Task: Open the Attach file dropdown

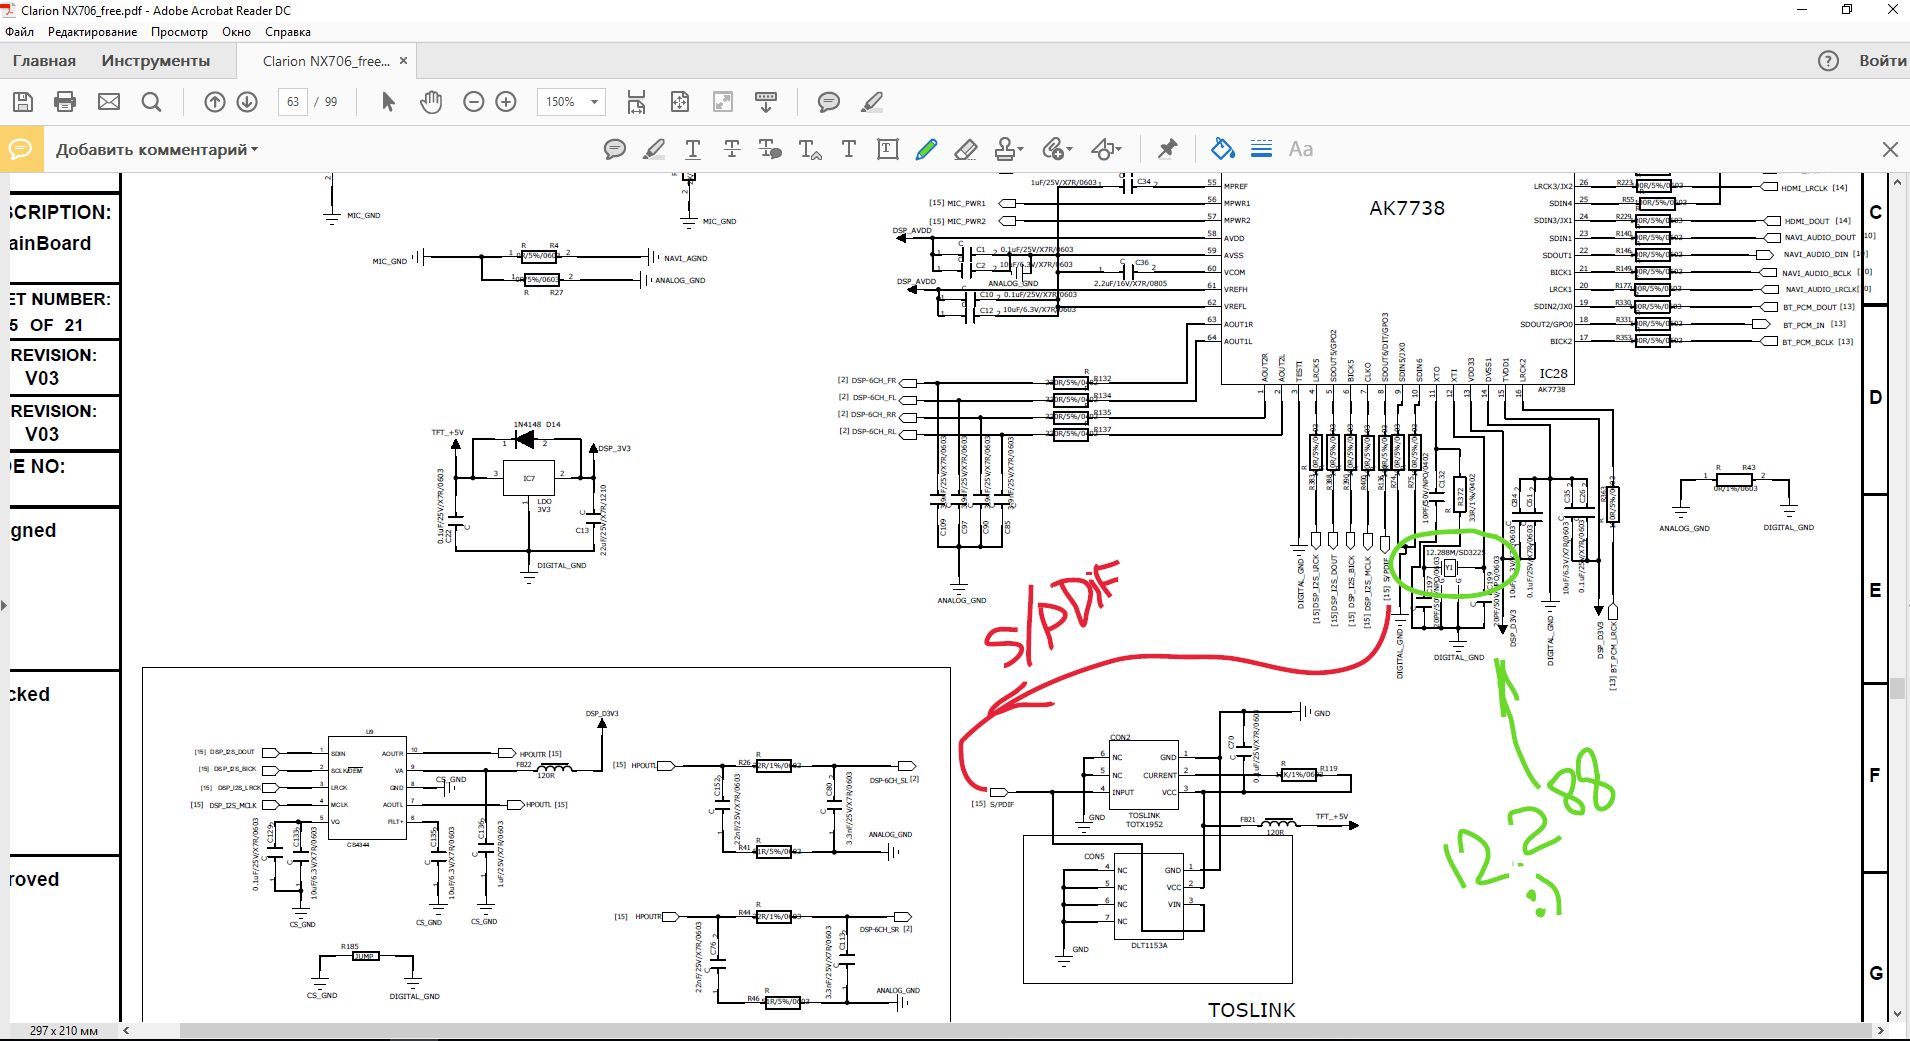Action: click(x=1057, y=150)
